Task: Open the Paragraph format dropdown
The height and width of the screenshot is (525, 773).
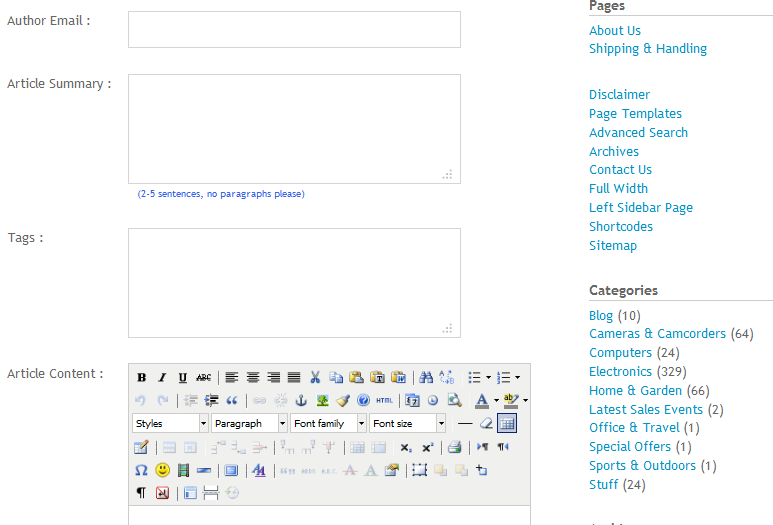Action: coord(249,423)
